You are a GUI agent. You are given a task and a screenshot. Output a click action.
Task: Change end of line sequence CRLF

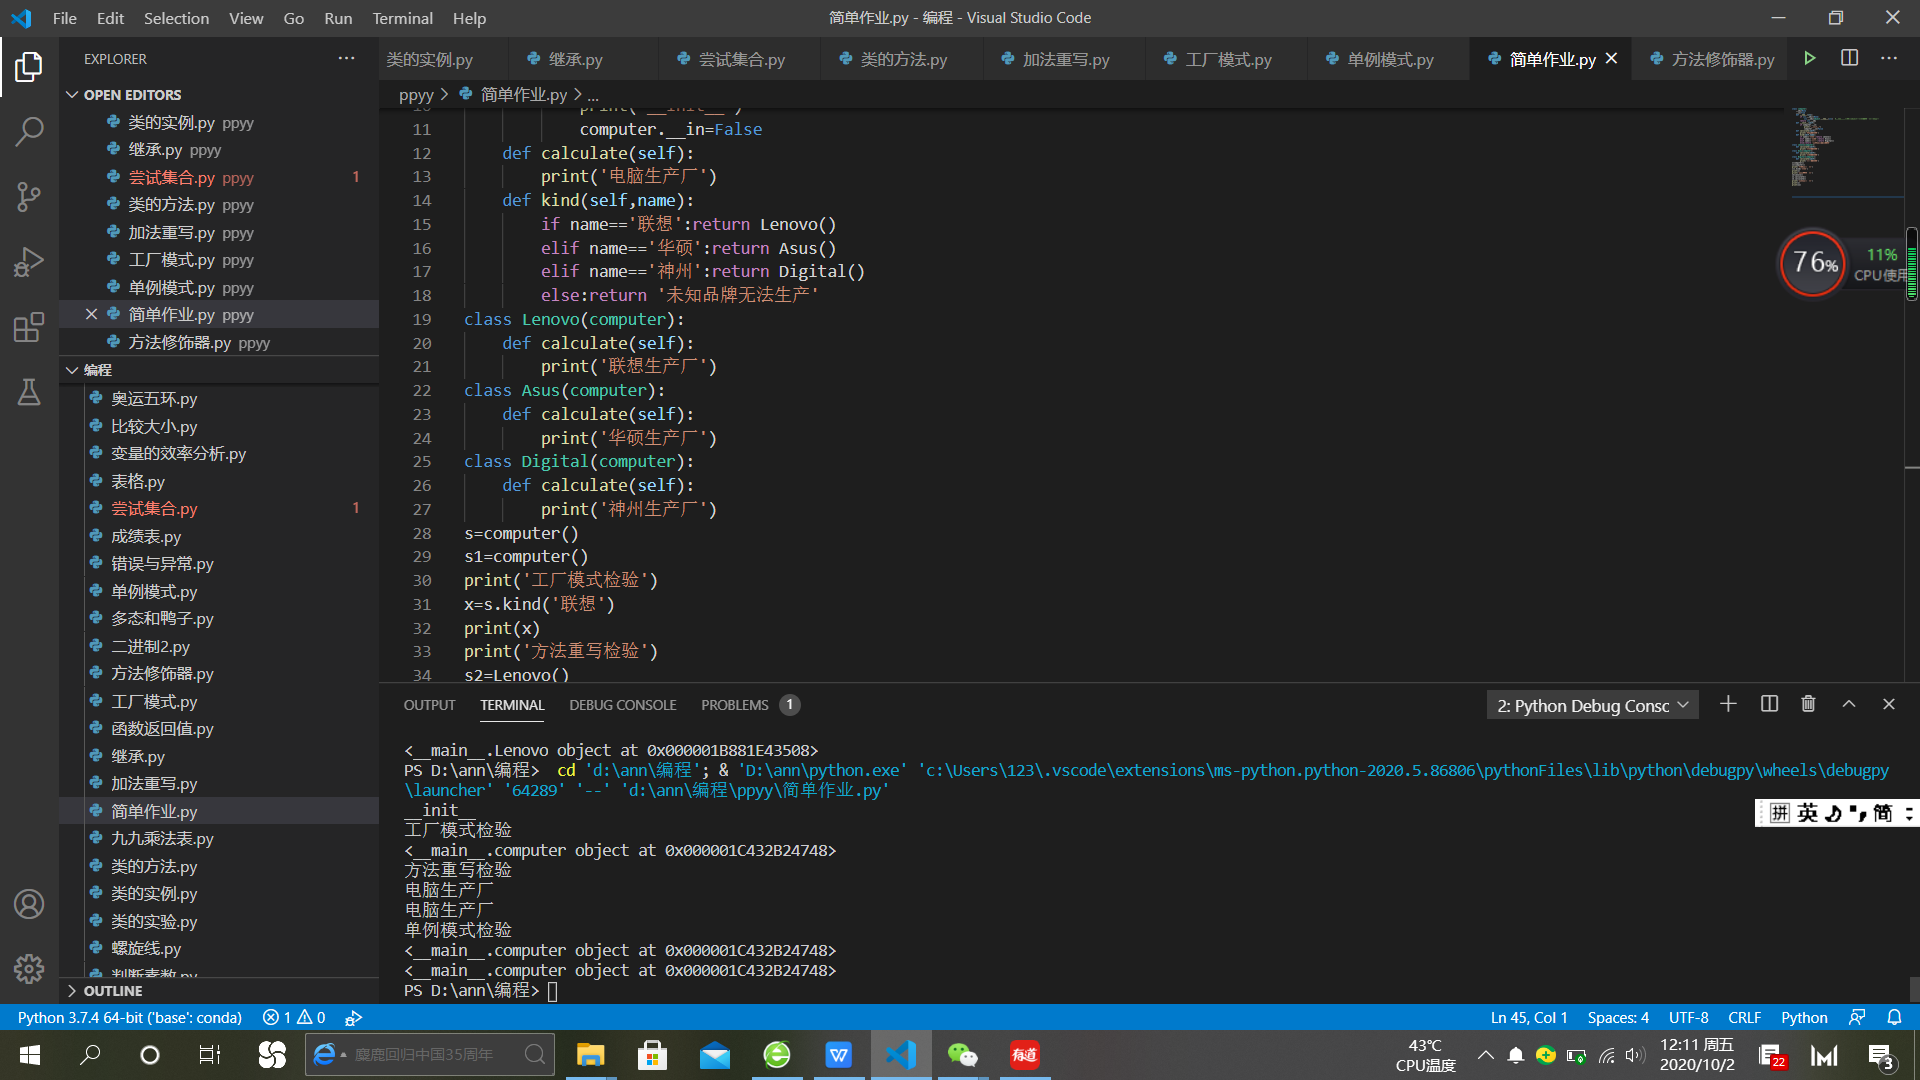1744,1017
